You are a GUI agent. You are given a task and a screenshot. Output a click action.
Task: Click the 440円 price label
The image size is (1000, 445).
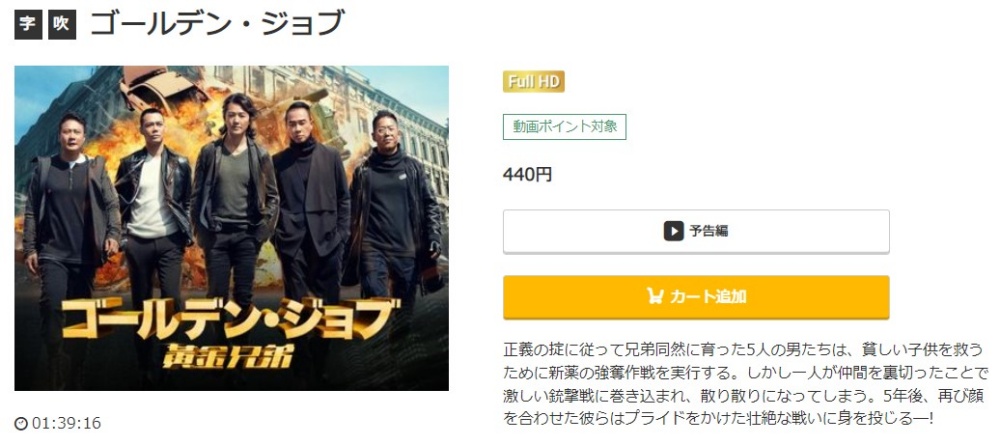point(527,174)
